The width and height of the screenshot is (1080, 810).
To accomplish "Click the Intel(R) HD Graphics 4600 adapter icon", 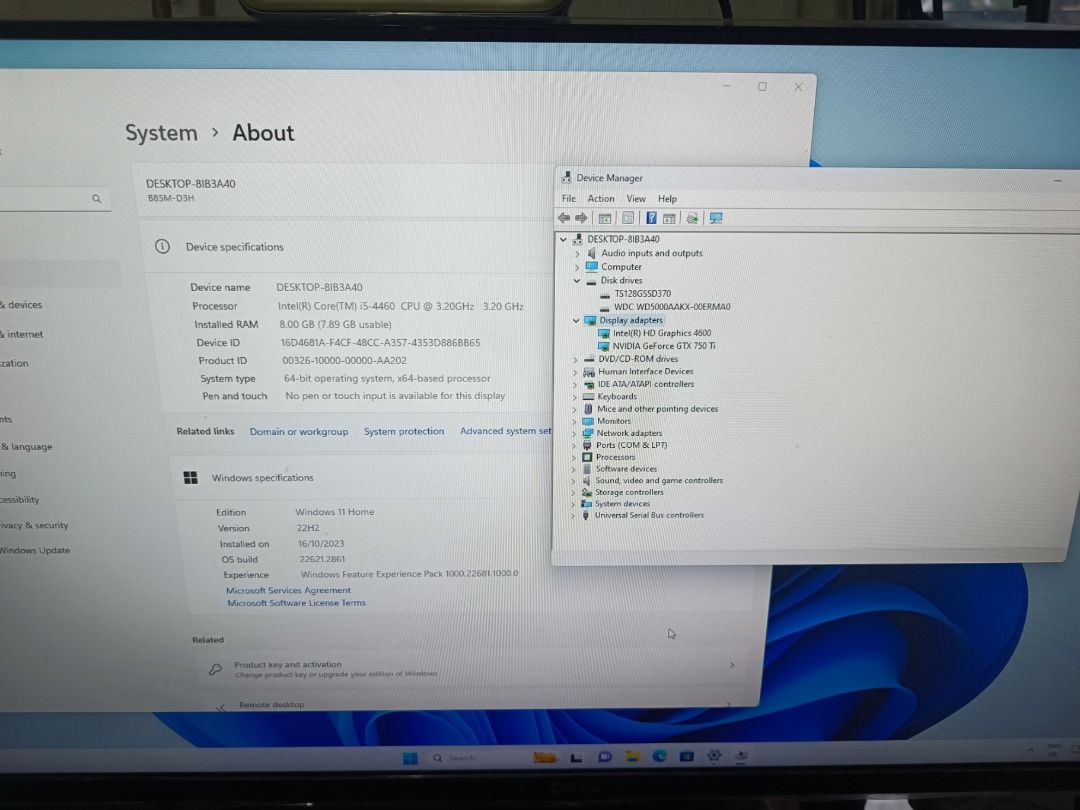I will (604, 333).
